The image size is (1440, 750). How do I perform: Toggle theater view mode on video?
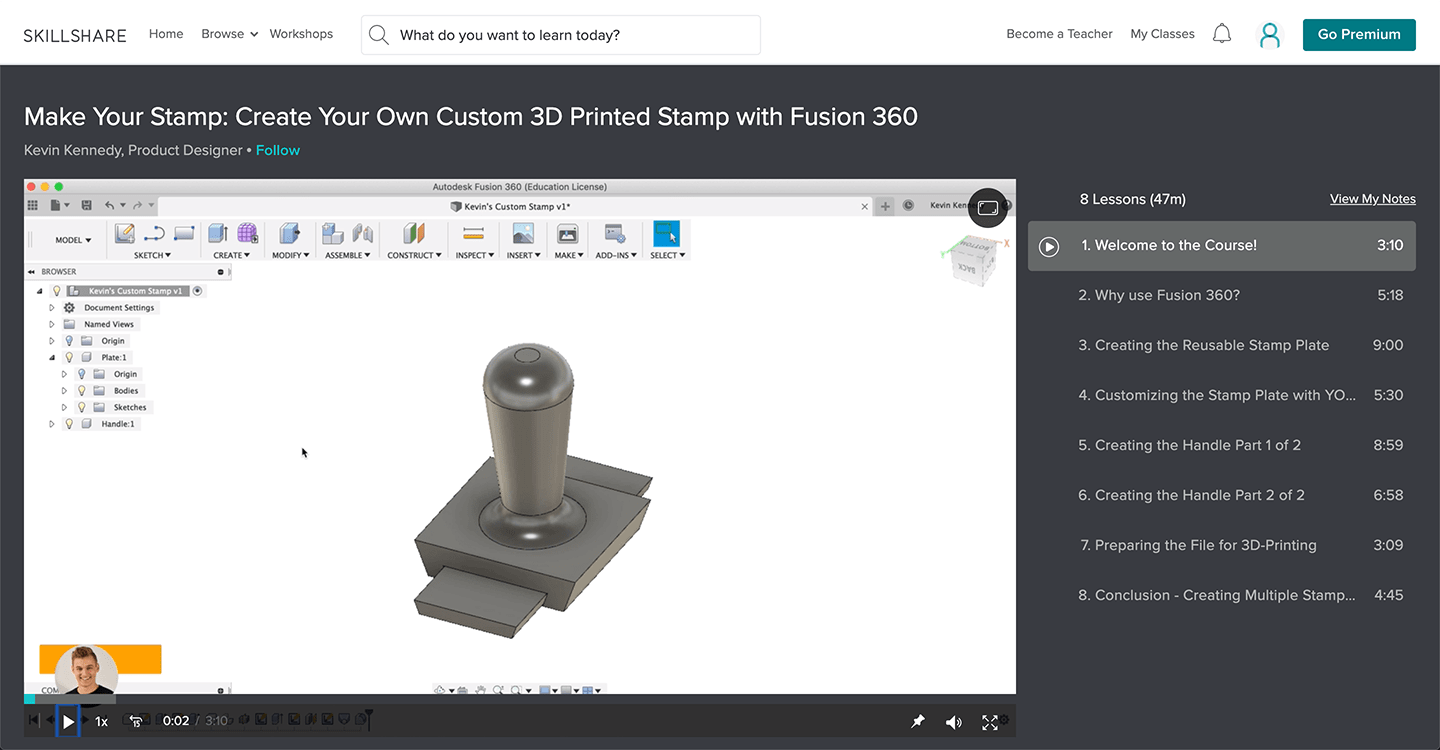(988, 208)
